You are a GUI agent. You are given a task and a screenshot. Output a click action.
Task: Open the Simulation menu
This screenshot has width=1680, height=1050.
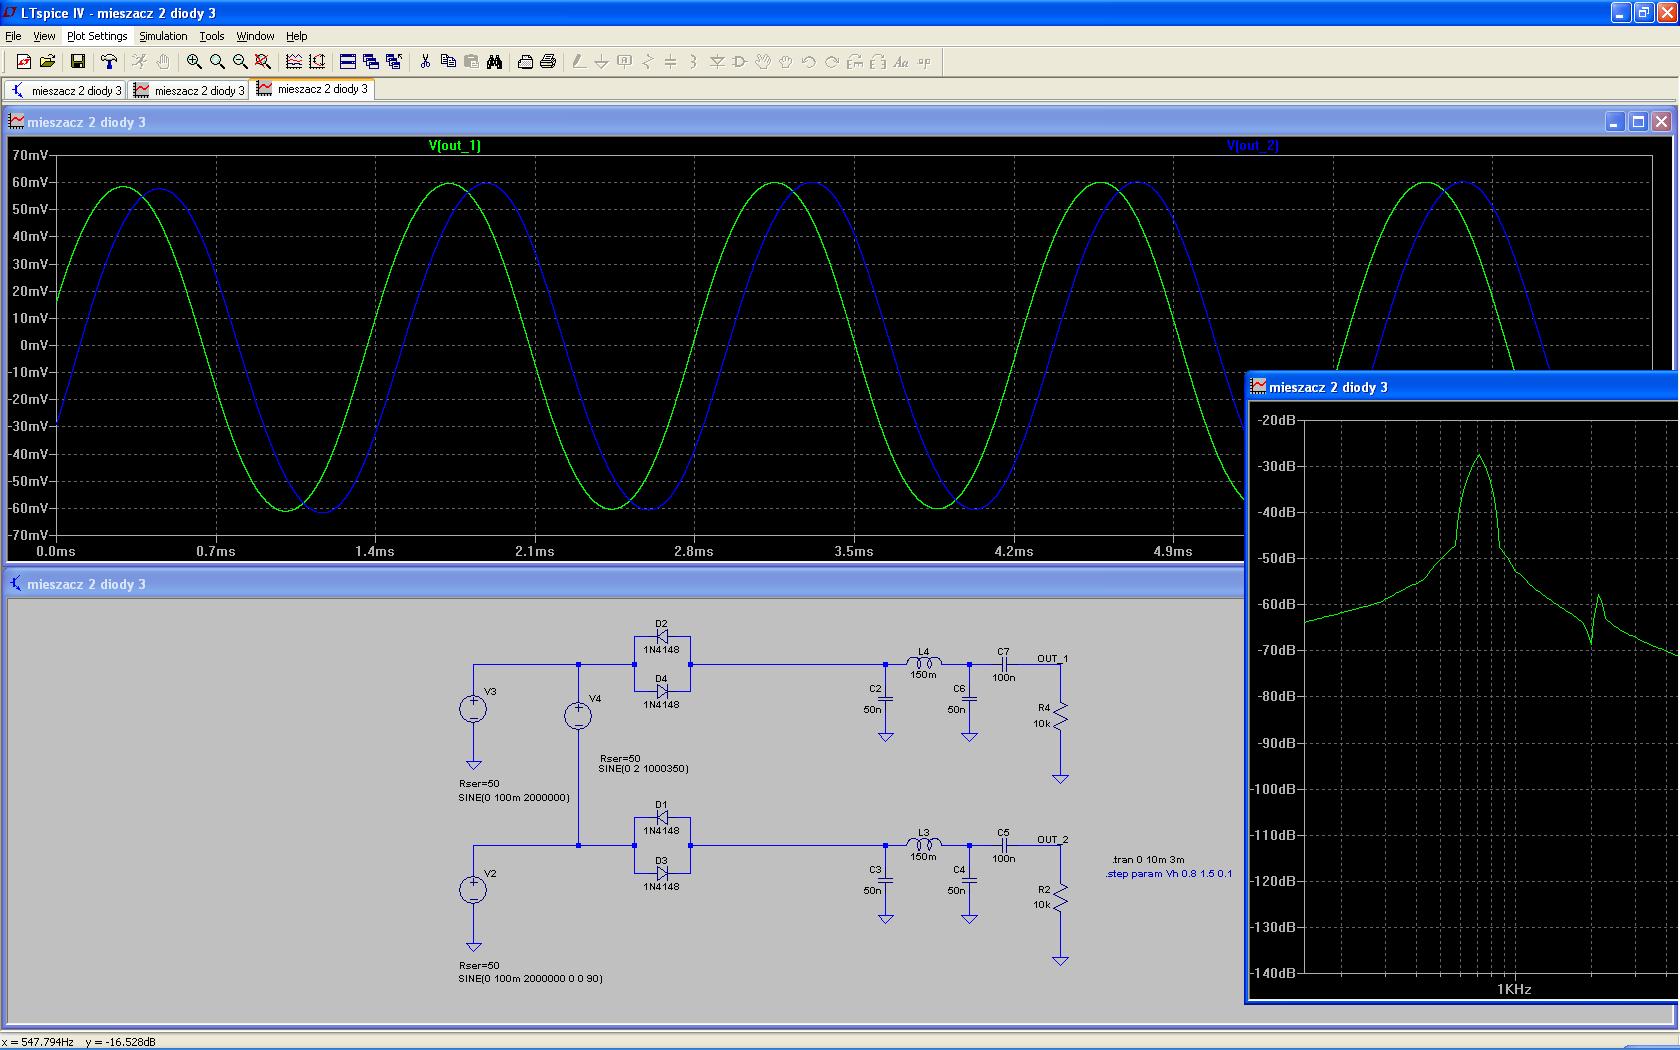click(x=163, y=36)
